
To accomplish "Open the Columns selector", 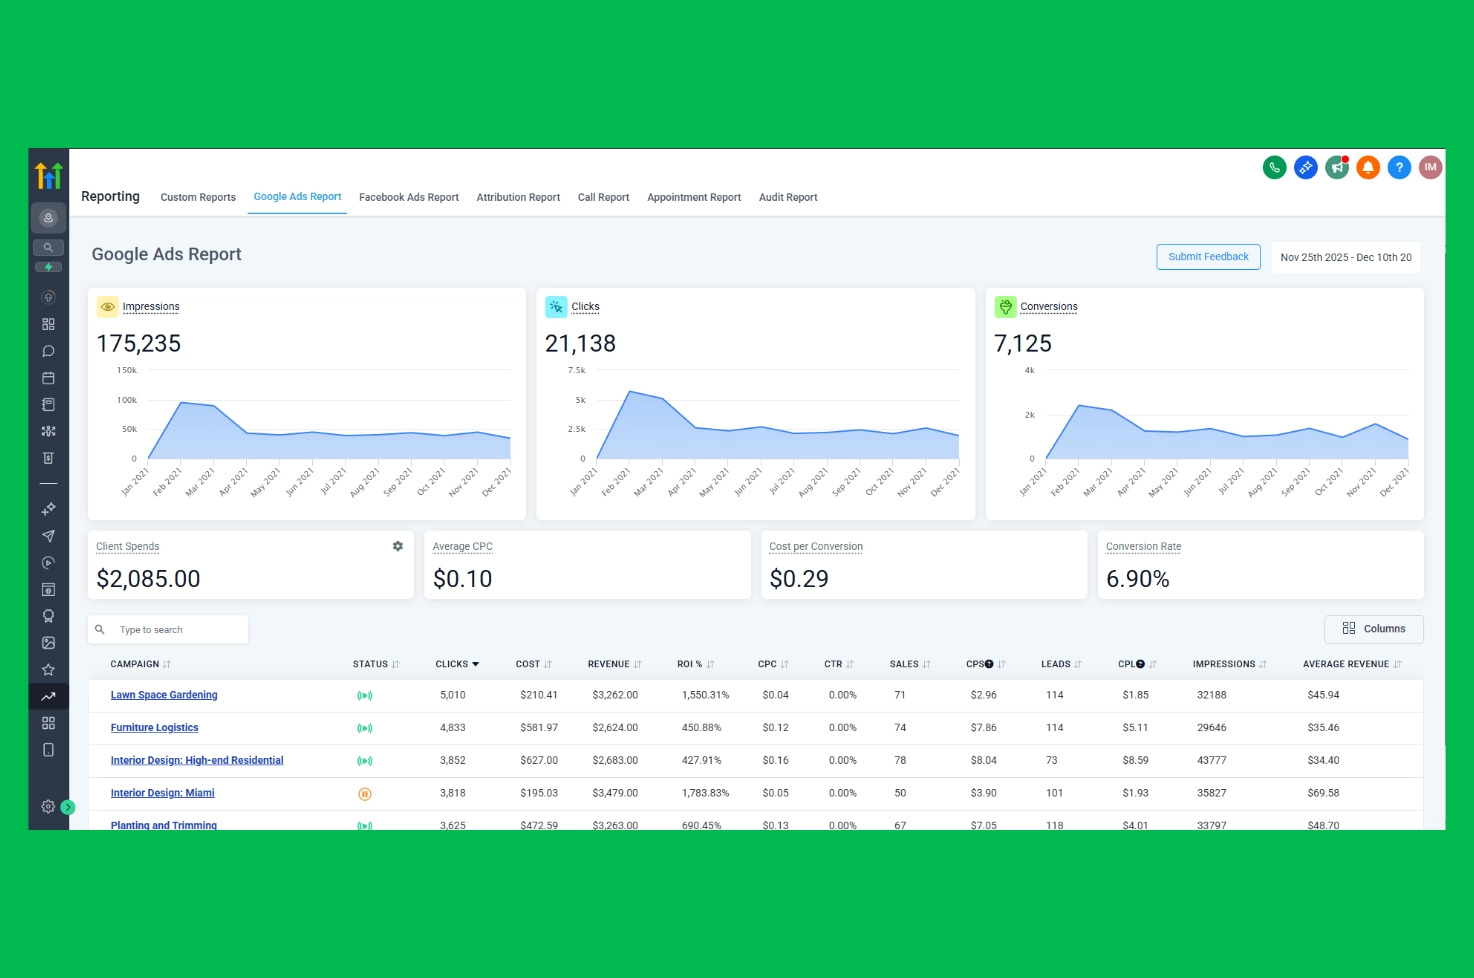I will pyautogui.click(x=1373, y=629).
